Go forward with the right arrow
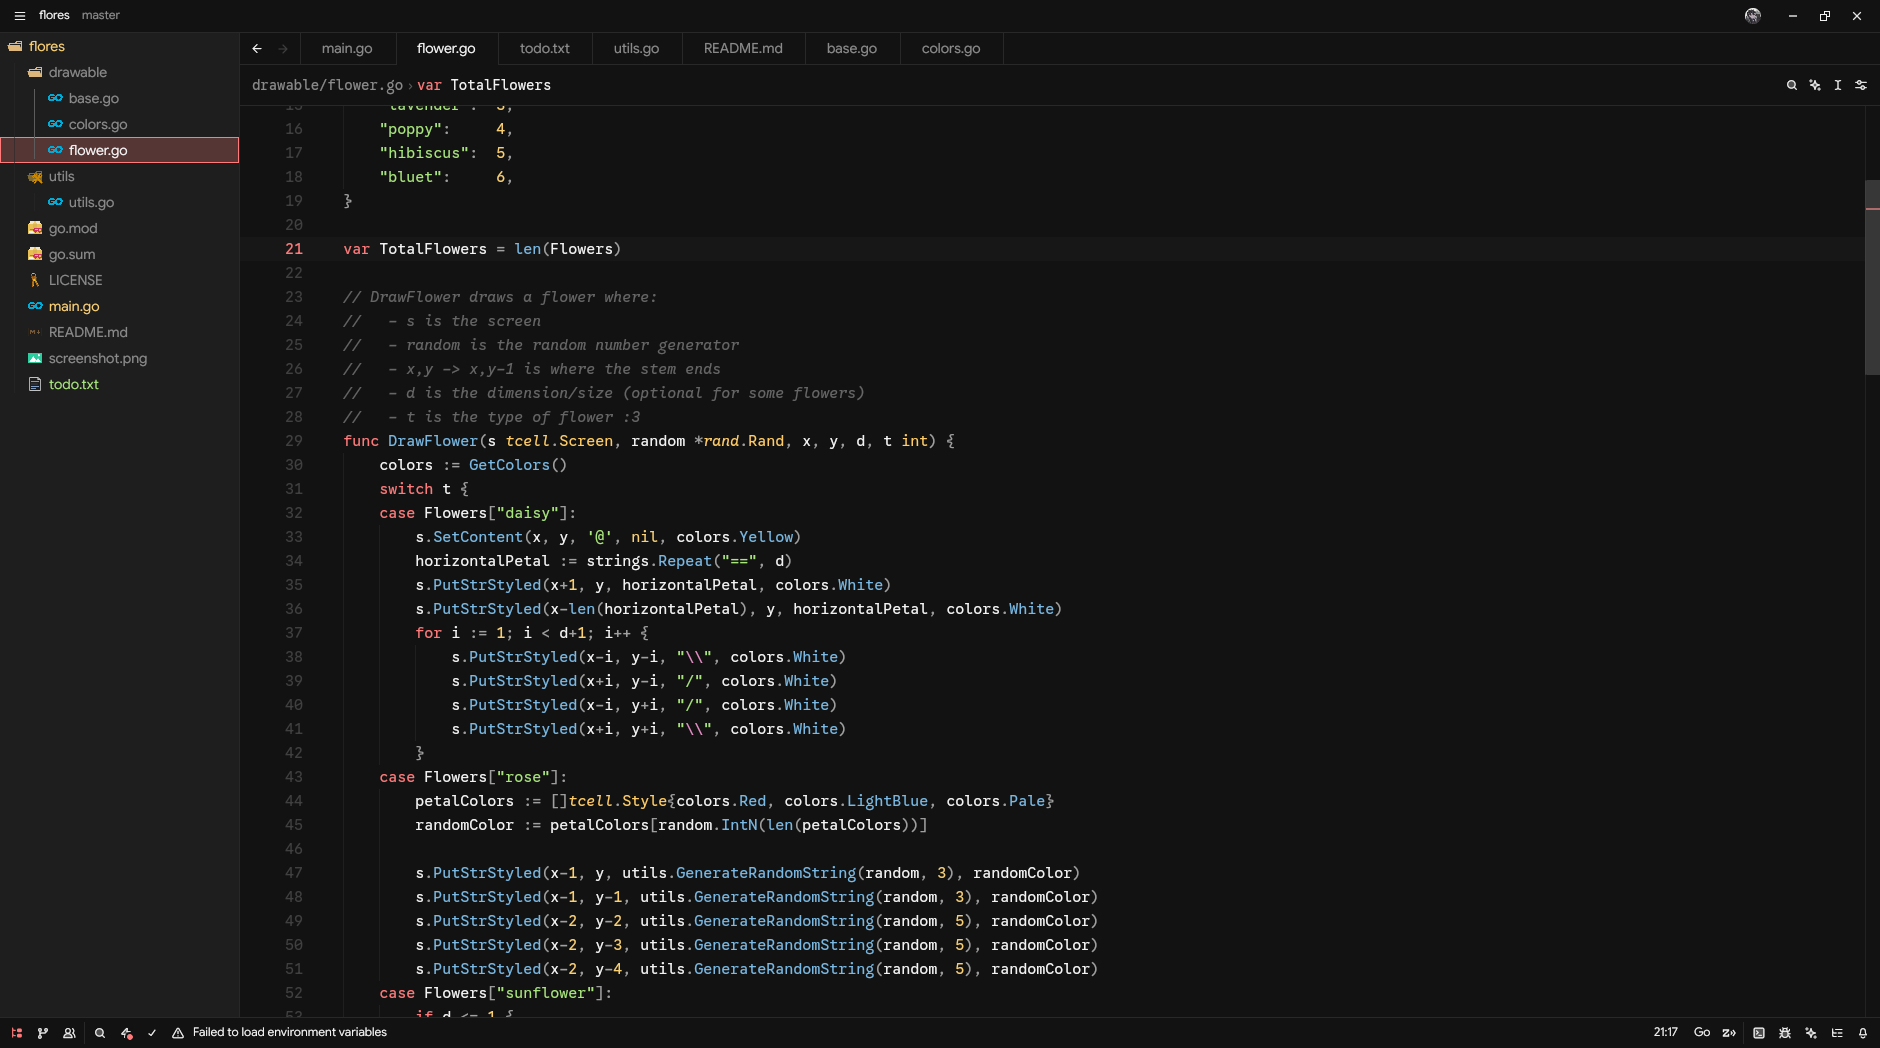 (x=283, y=48)
